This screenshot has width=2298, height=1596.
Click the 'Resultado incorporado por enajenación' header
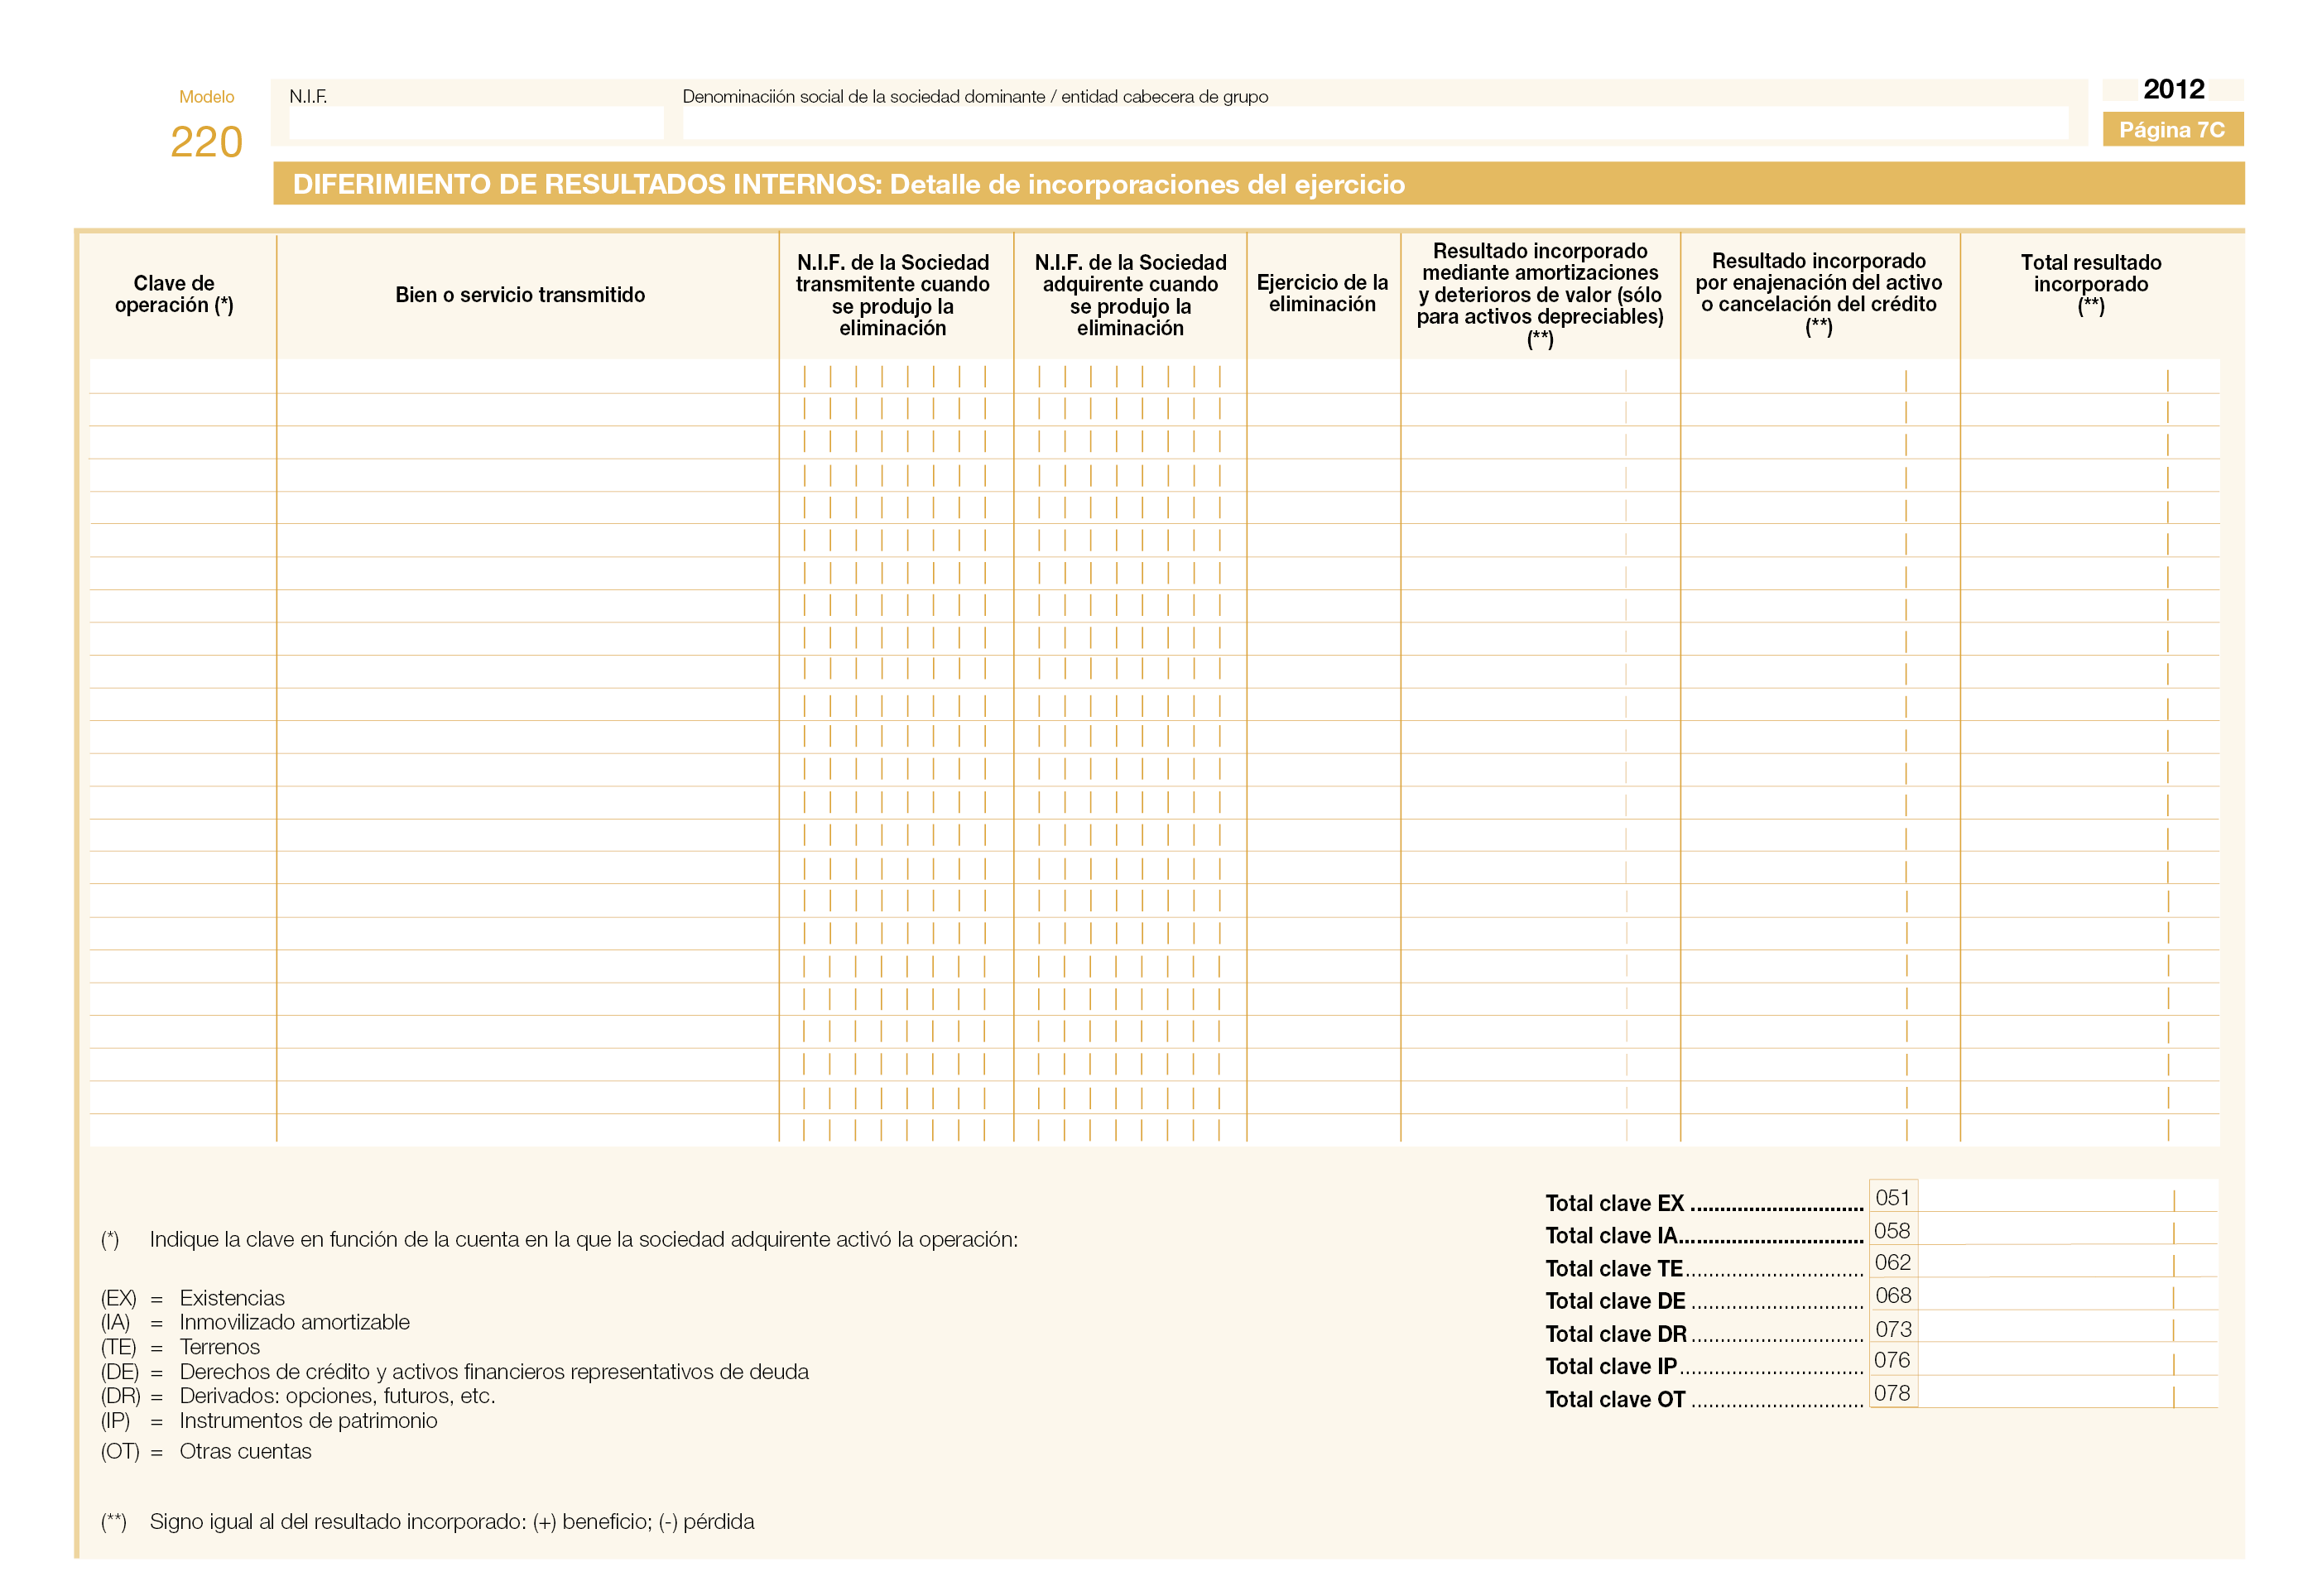1818,293
